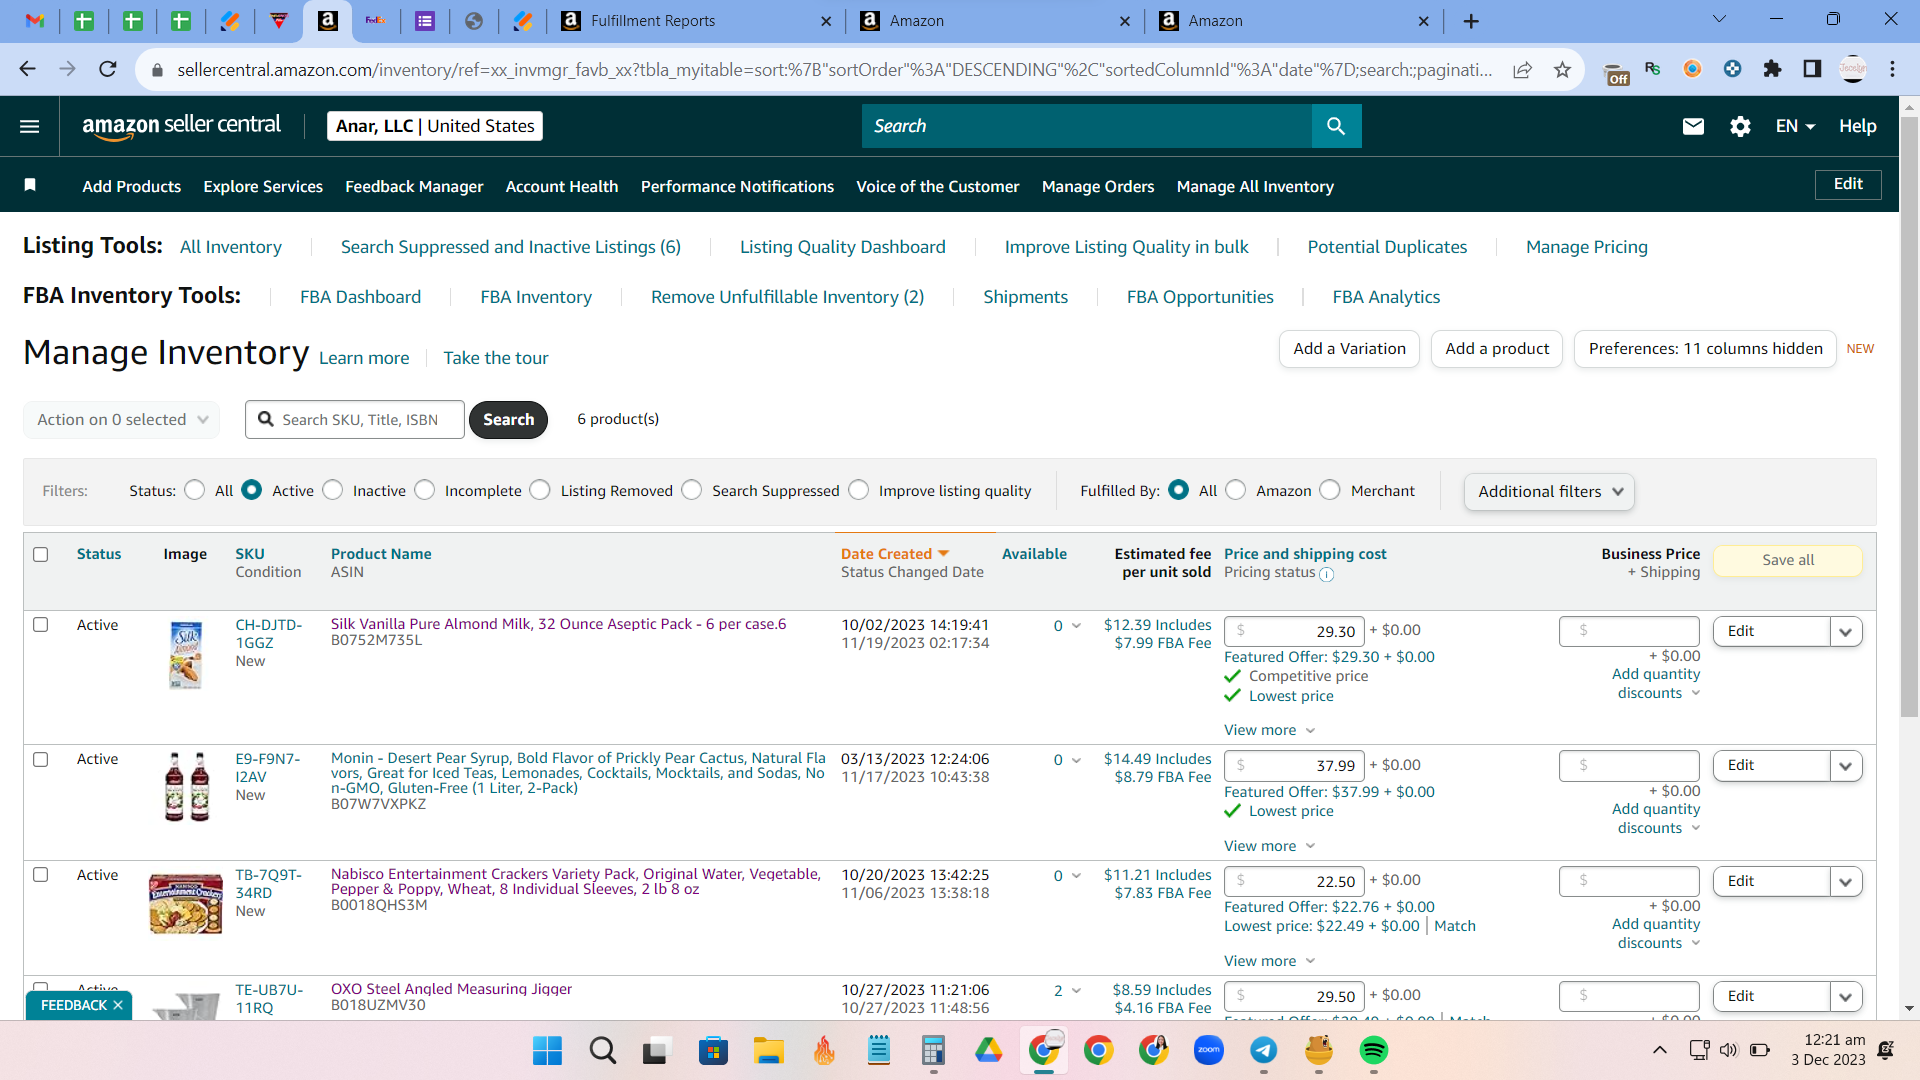Select Fulfilled By Merchant radio button

[x=1330, y=490]
